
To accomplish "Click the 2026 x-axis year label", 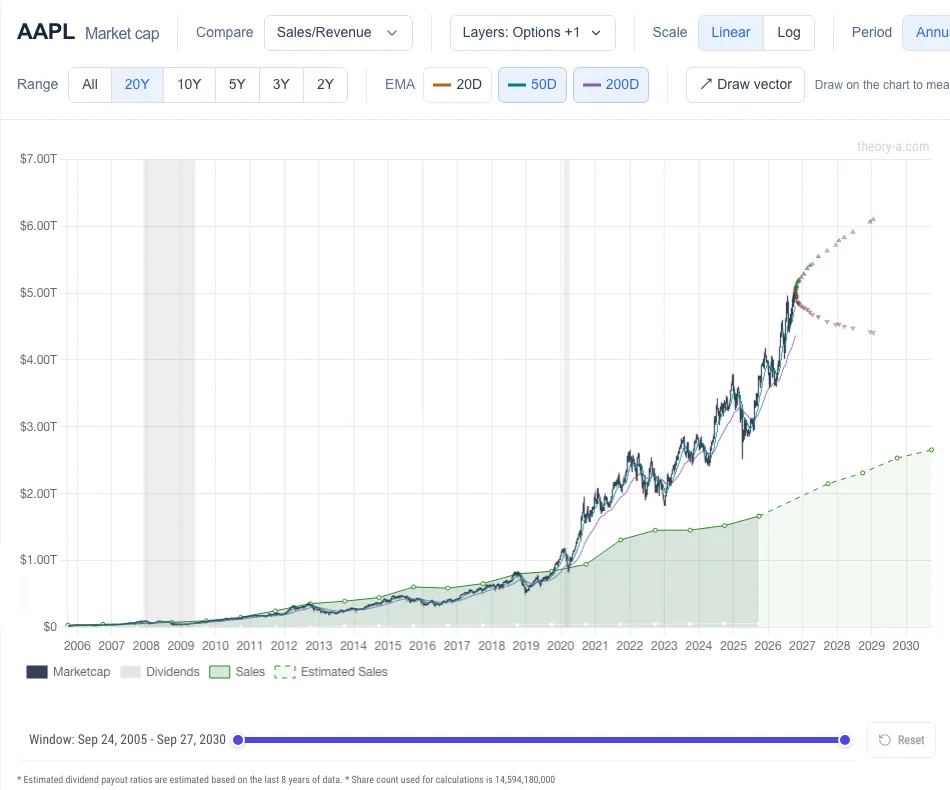I will tap(768, 646).
